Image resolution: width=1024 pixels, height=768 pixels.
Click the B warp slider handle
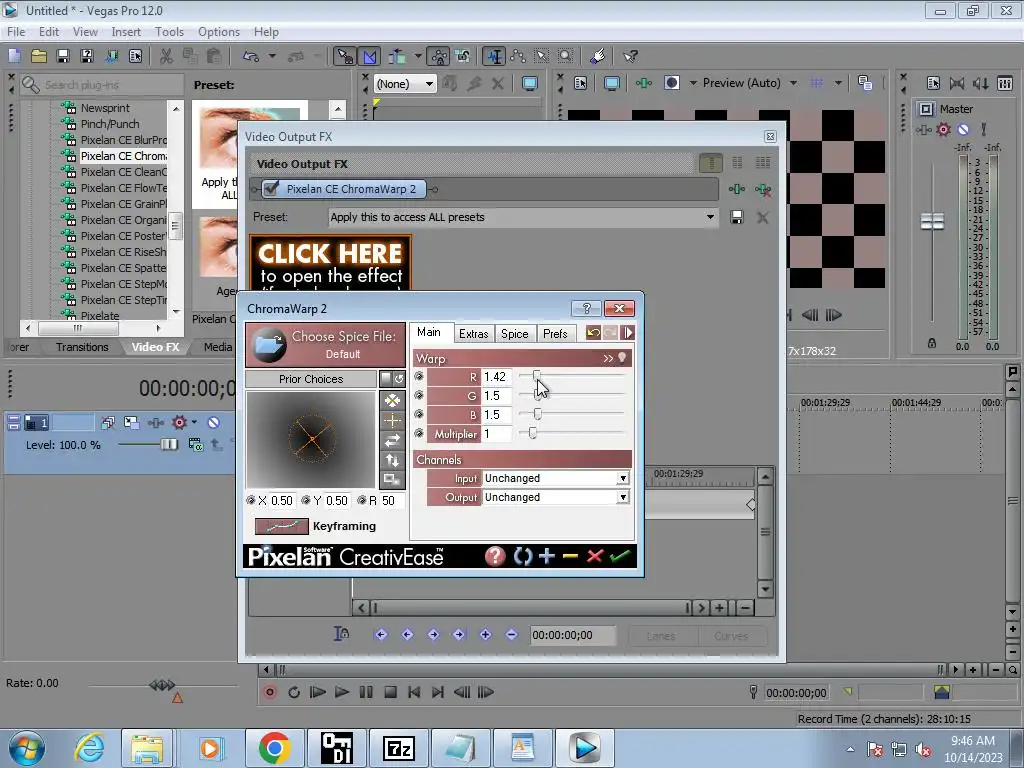coord(537,414)
